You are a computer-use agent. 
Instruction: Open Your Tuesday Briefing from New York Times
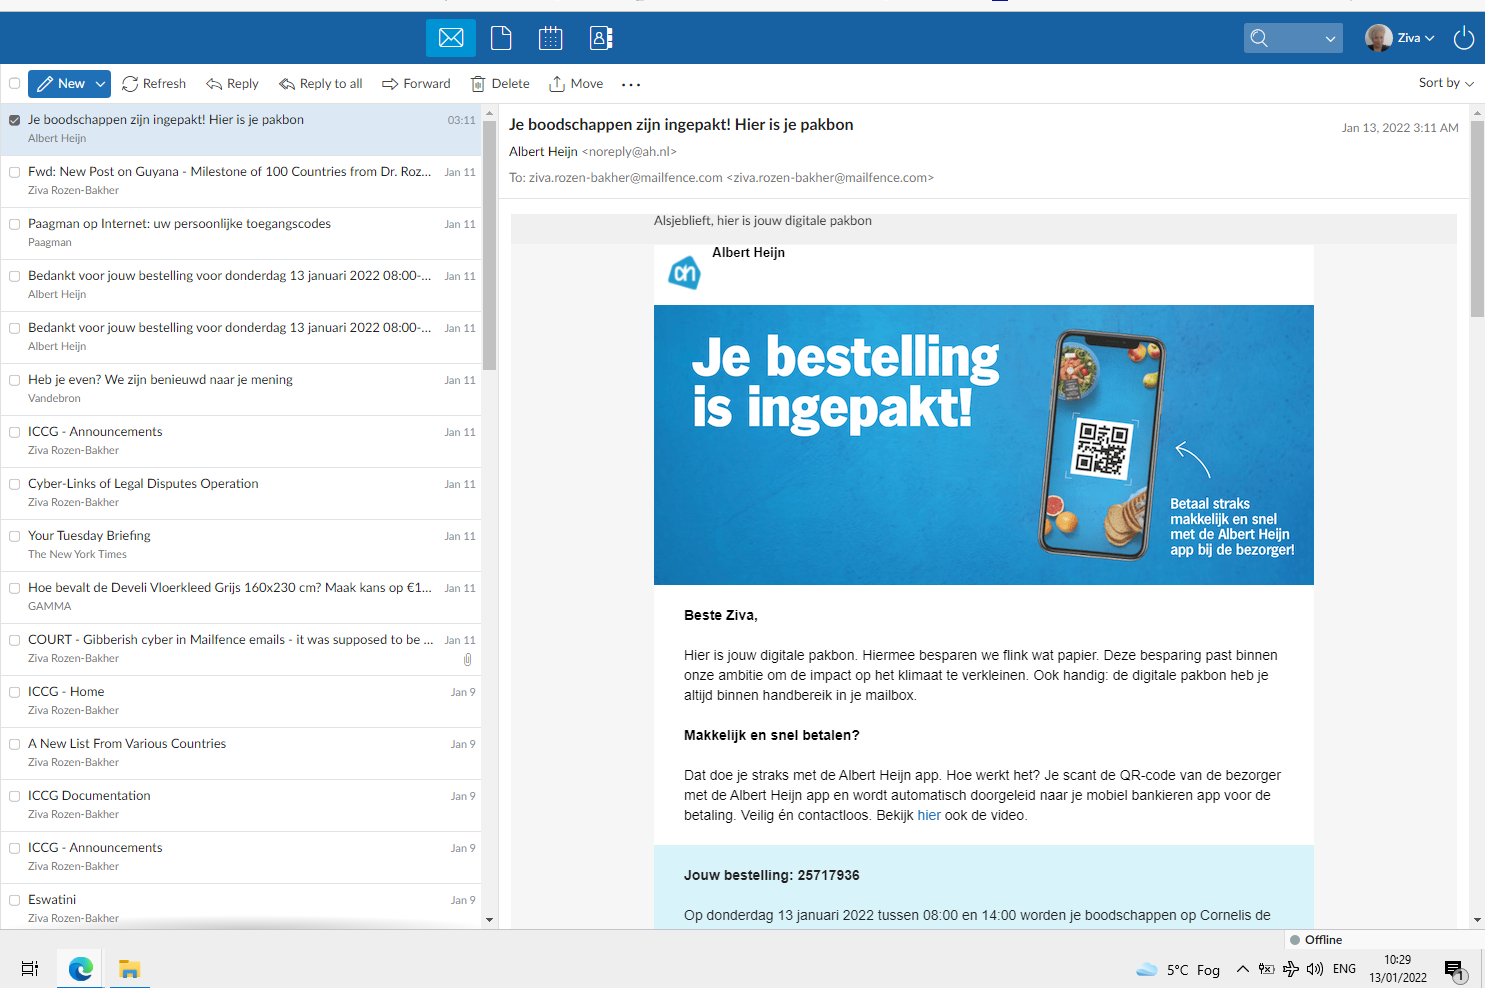pos(241,545)
